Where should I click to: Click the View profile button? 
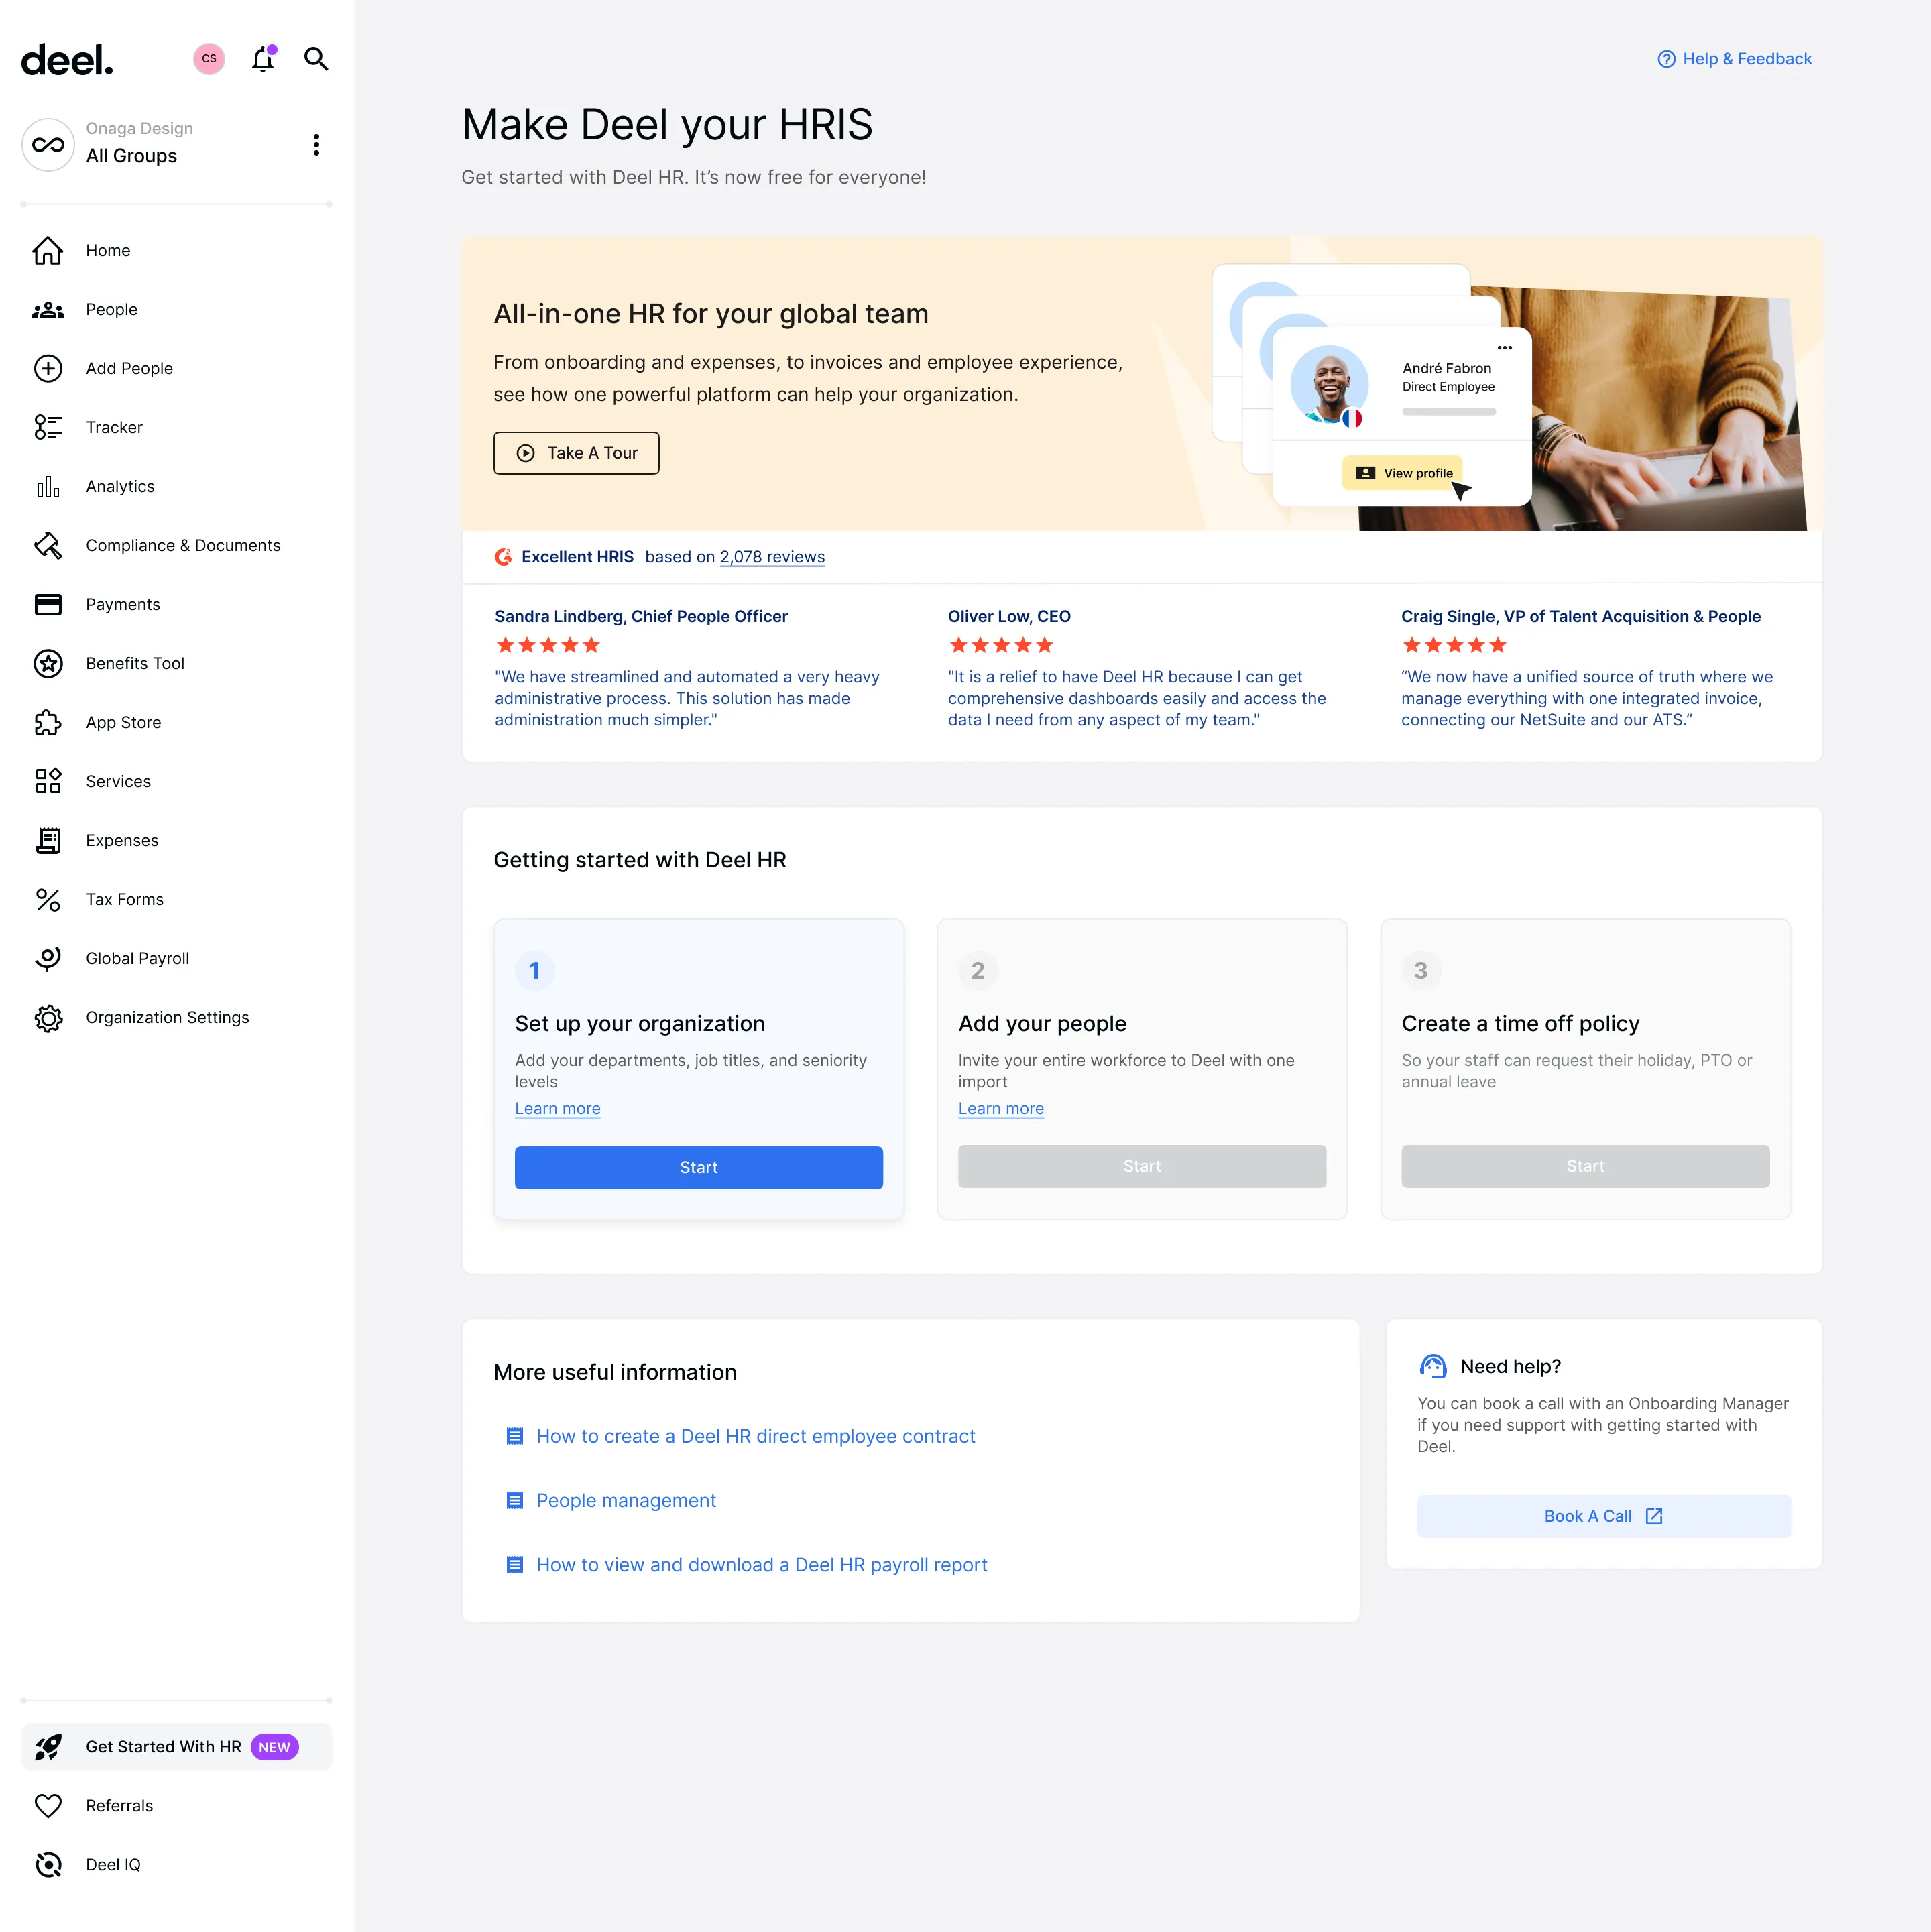(x=1402, y=473)
